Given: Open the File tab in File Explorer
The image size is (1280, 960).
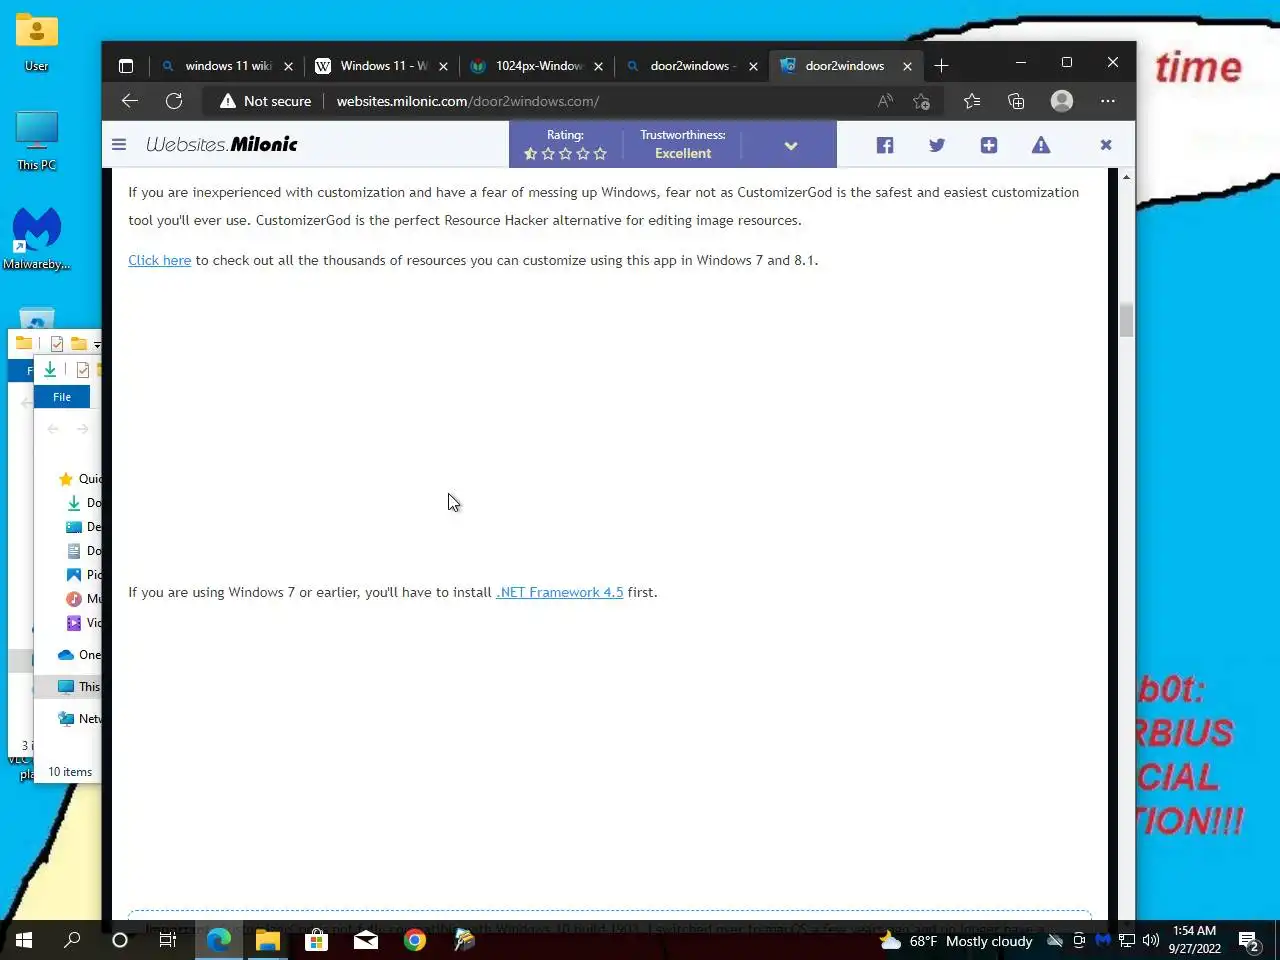Looking at the screenshot, I should (x=62, y=397).
